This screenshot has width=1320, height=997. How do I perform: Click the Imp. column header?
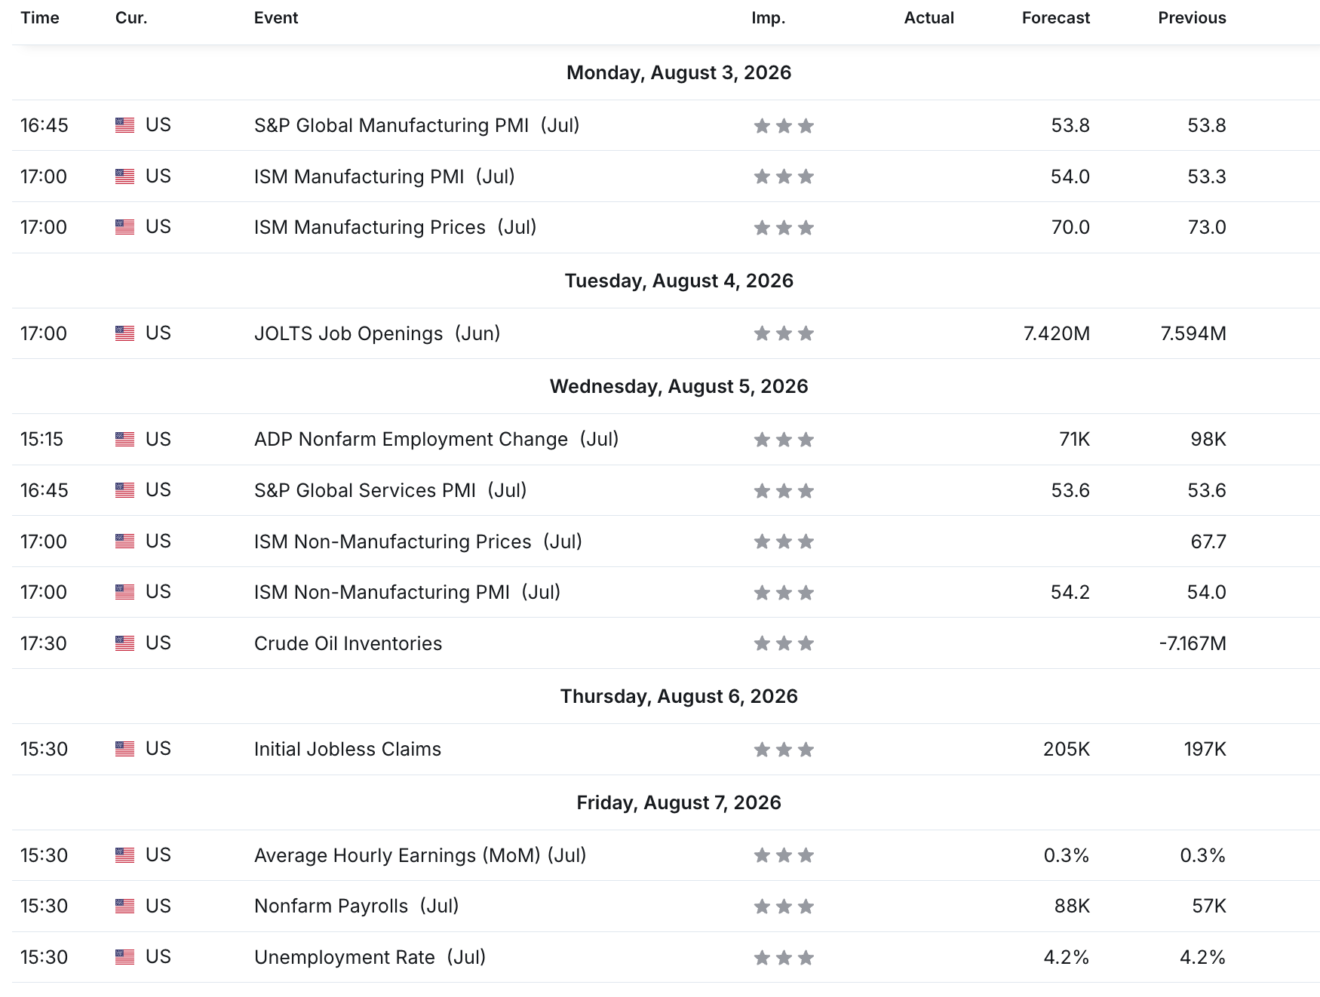point(768,18)
